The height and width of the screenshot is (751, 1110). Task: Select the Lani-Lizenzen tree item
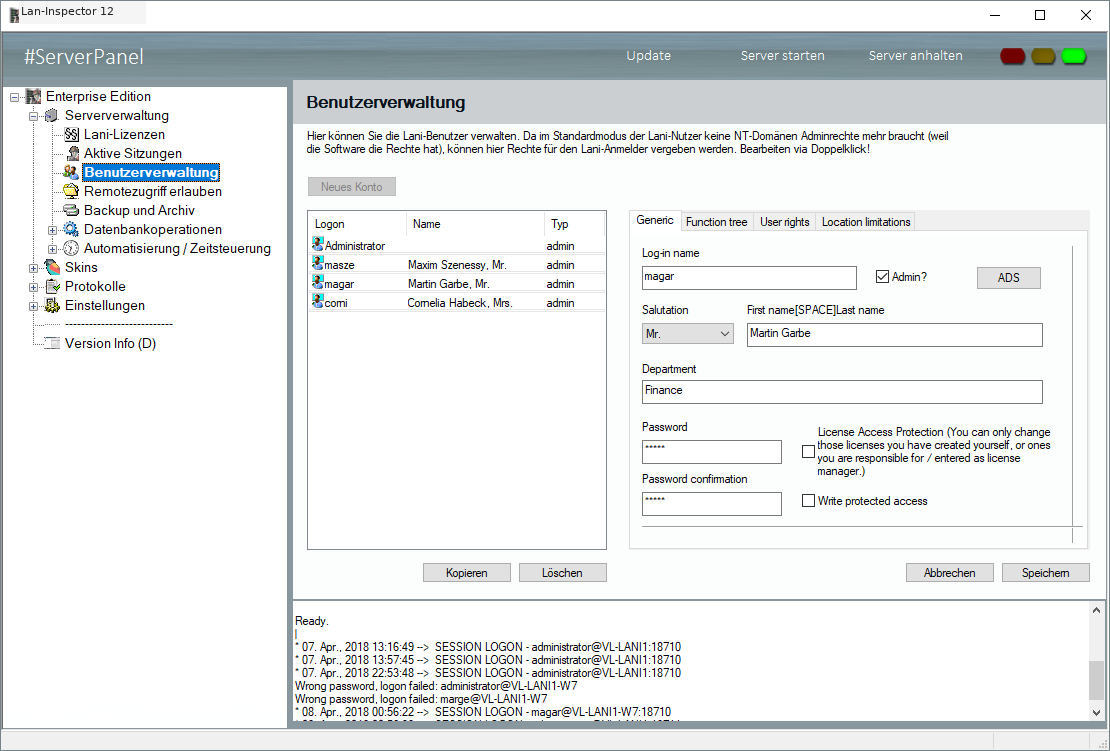[x=124, y=134]
